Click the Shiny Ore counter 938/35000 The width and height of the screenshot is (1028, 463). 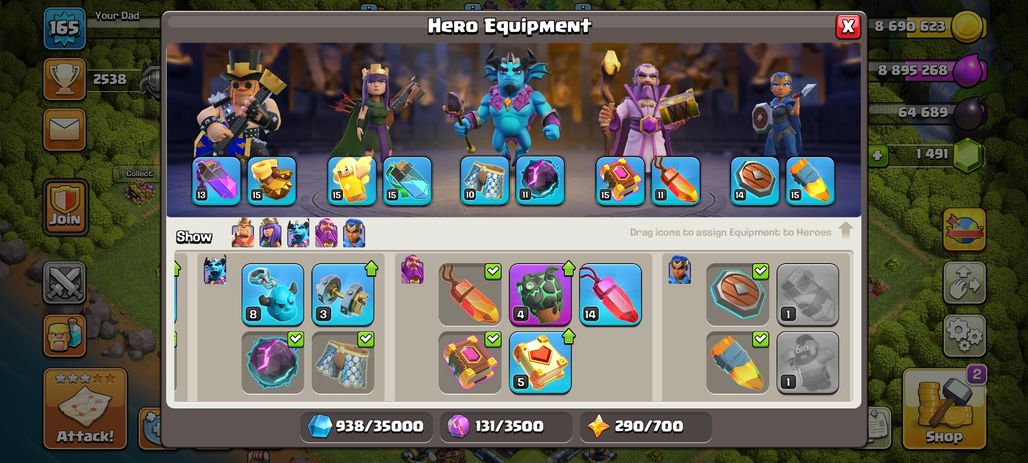point(366,427)
